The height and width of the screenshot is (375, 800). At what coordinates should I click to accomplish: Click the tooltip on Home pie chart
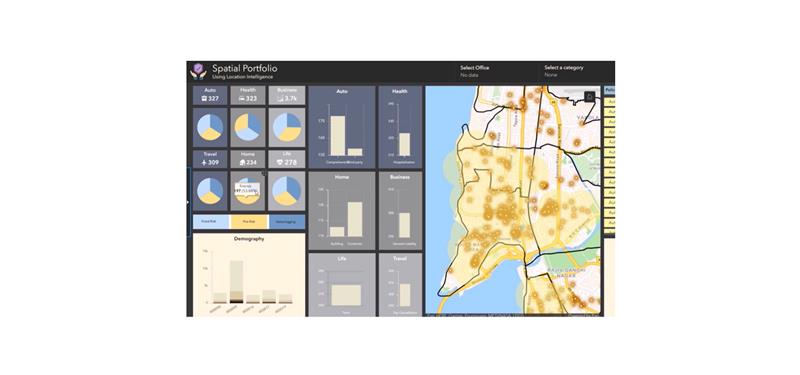click(x=247, y=189)
